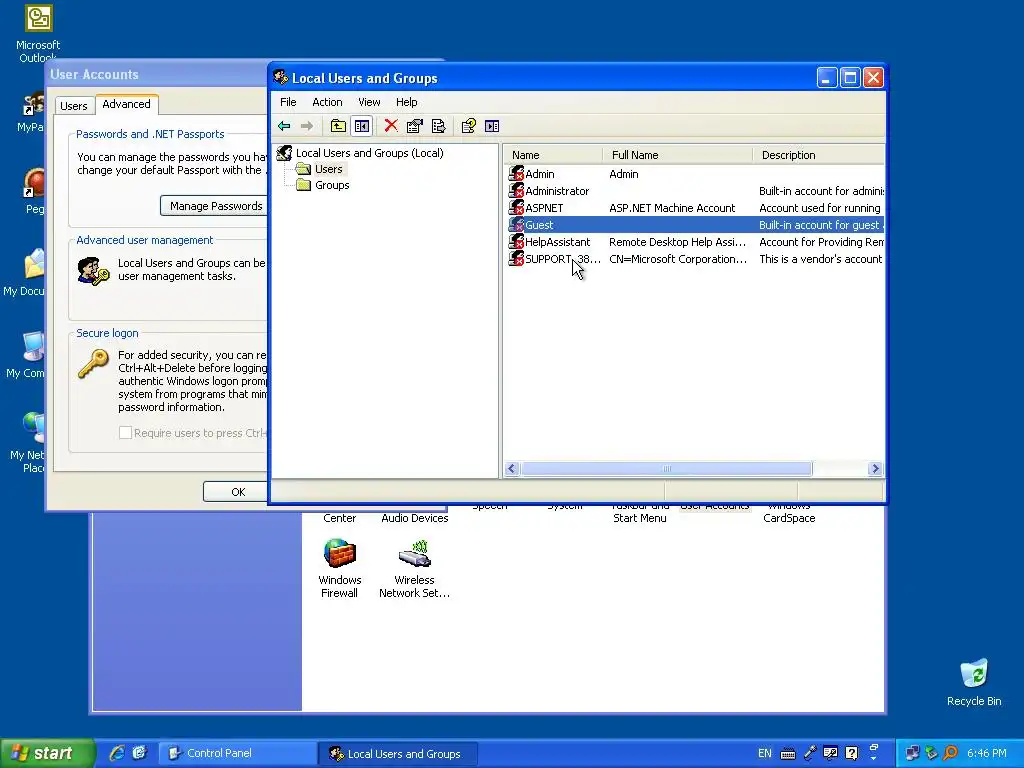
Task: Click the language bar help icon
Action: pos(852,753)
